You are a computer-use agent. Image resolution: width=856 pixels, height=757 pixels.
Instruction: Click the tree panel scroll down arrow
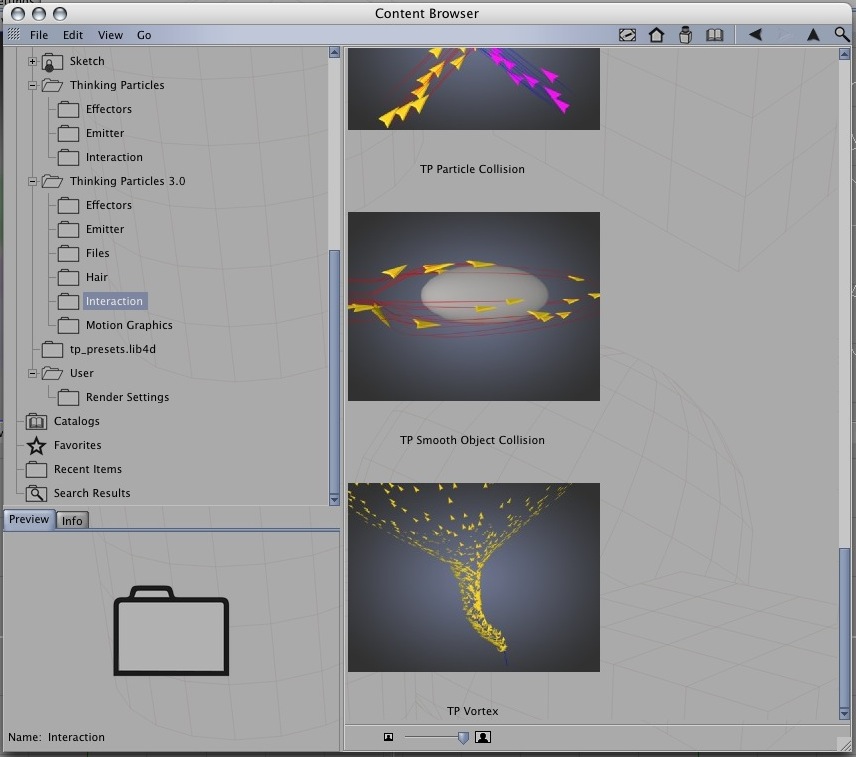coord(335,499)
